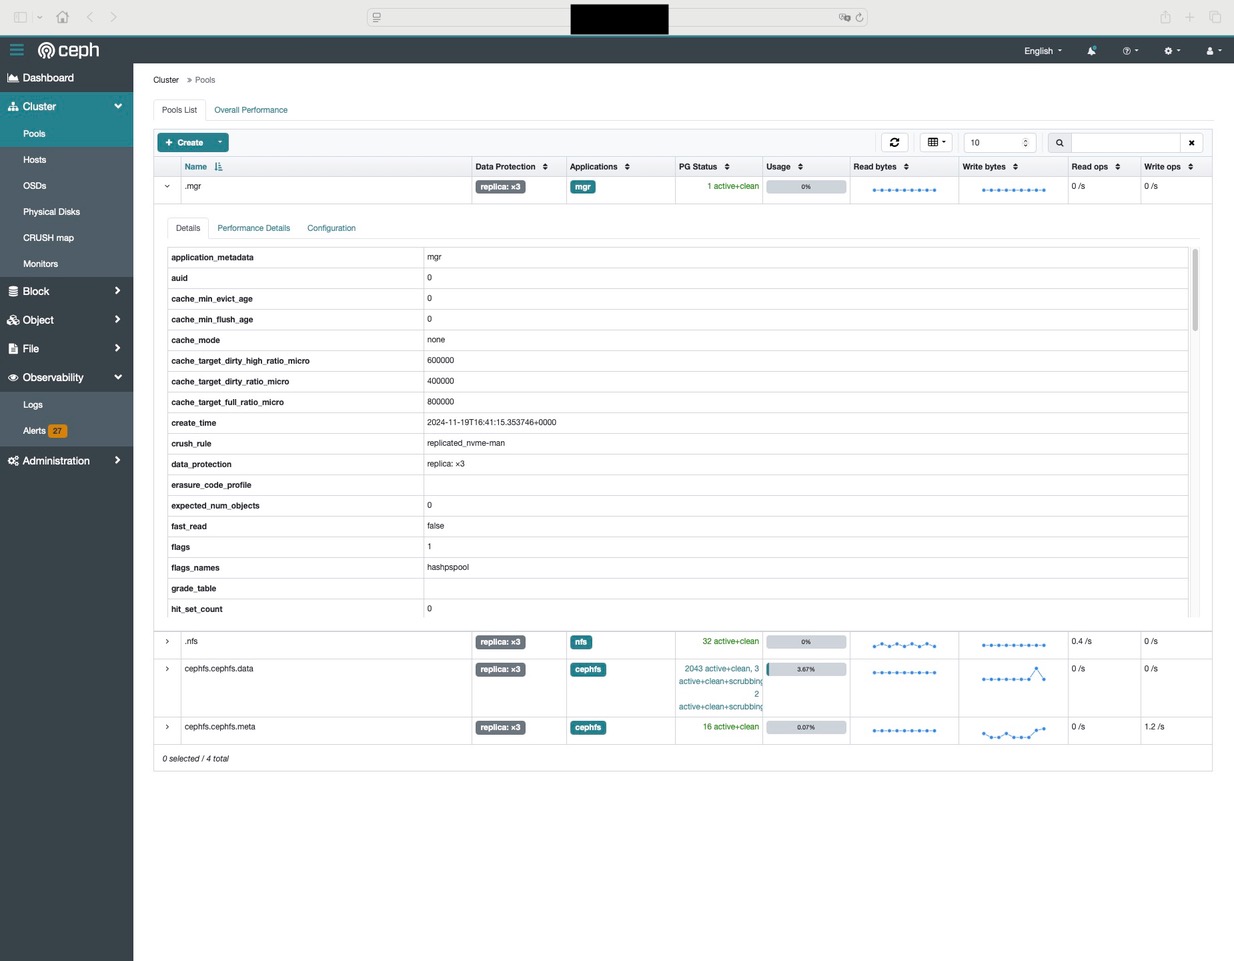The image size is (1234, 961).
Task: Open the dropdown arrow beside Create
Action: (x=220, y=142)
